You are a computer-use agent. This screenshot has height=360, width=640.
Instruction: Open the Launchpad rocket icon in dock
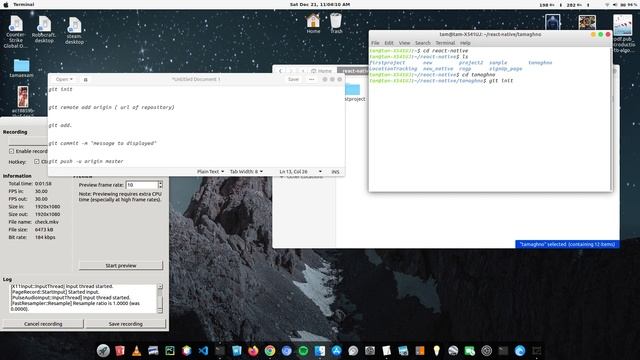click(x=103, y=351)
